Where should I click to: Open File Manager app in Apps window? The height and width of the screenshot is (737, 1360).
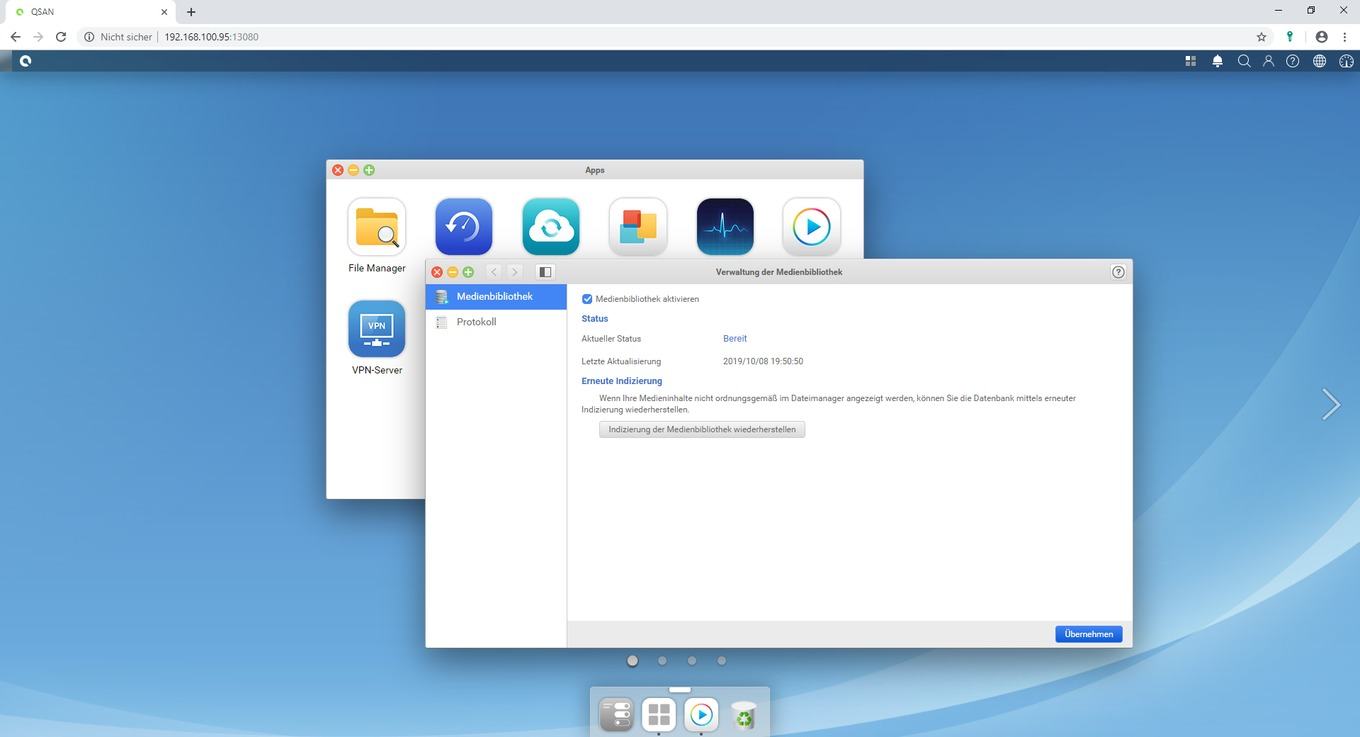377,227
